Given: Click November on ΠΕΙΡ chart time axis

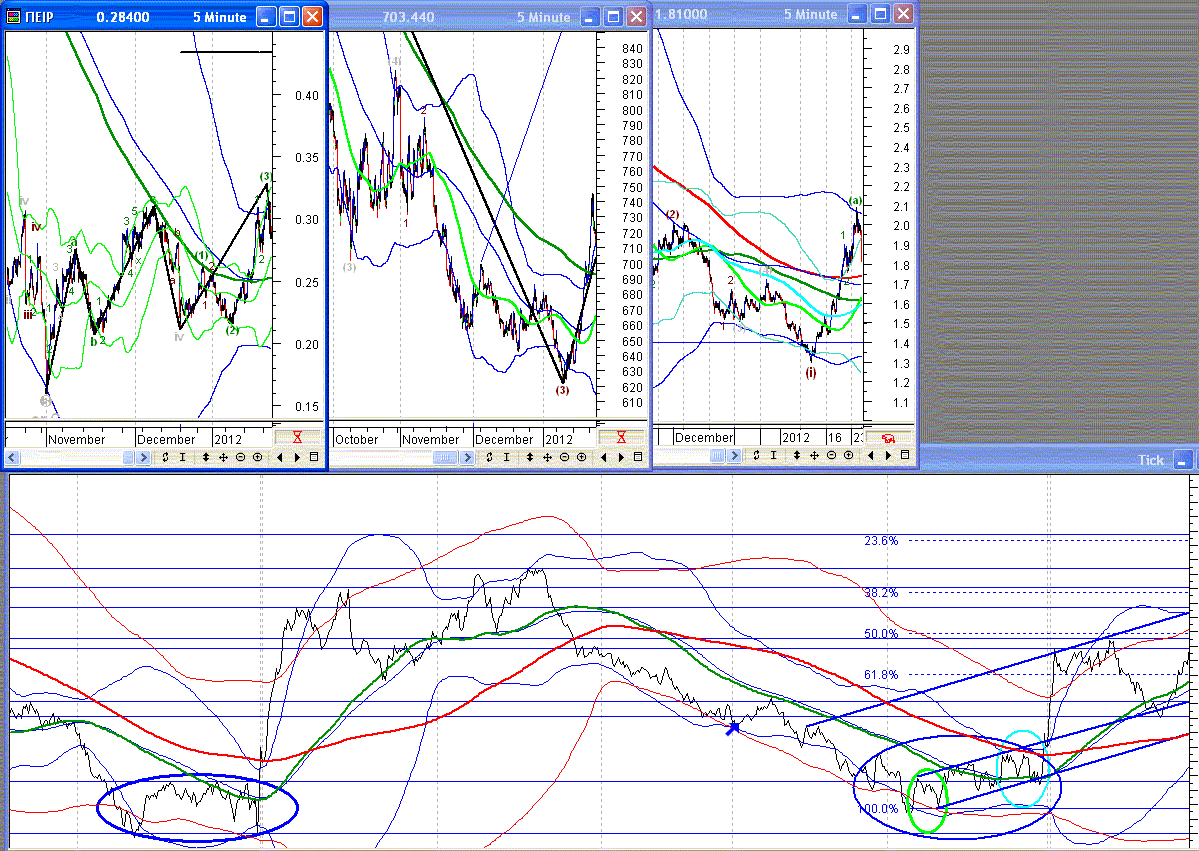Looking at the screenshot, I should [76, 440].
